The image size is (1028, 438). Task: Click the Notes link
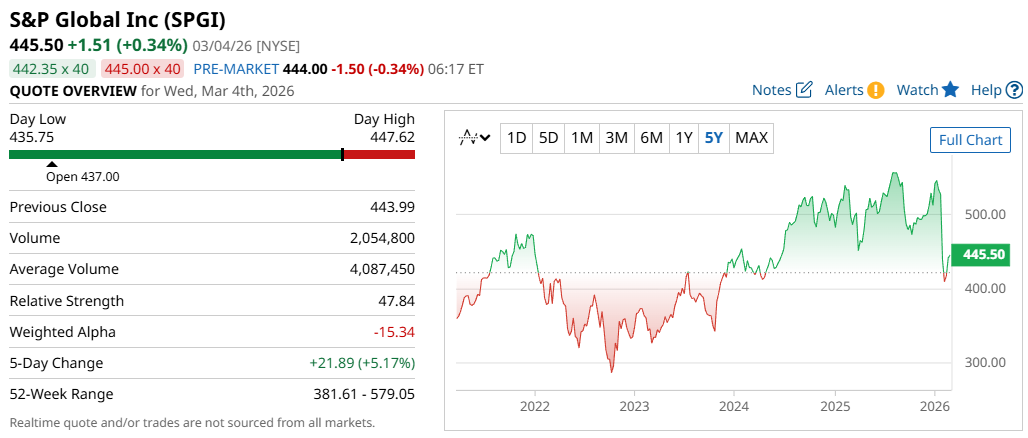771,90
